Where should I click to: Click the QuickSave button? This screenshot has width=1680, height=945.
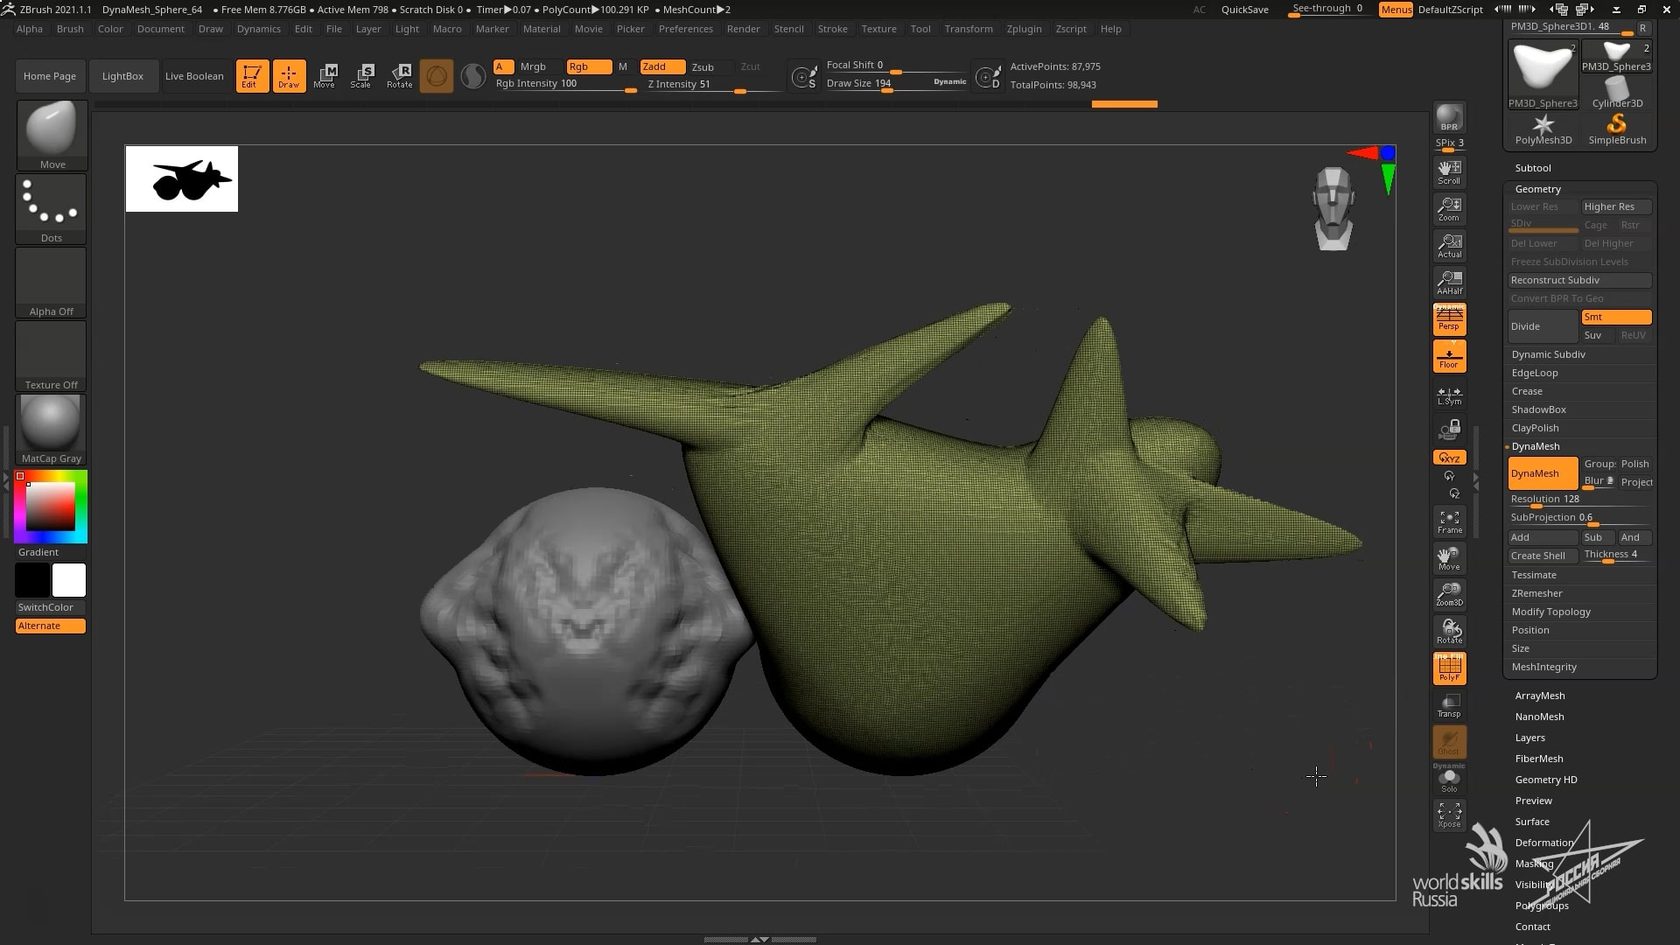[x=1244, y=9]
